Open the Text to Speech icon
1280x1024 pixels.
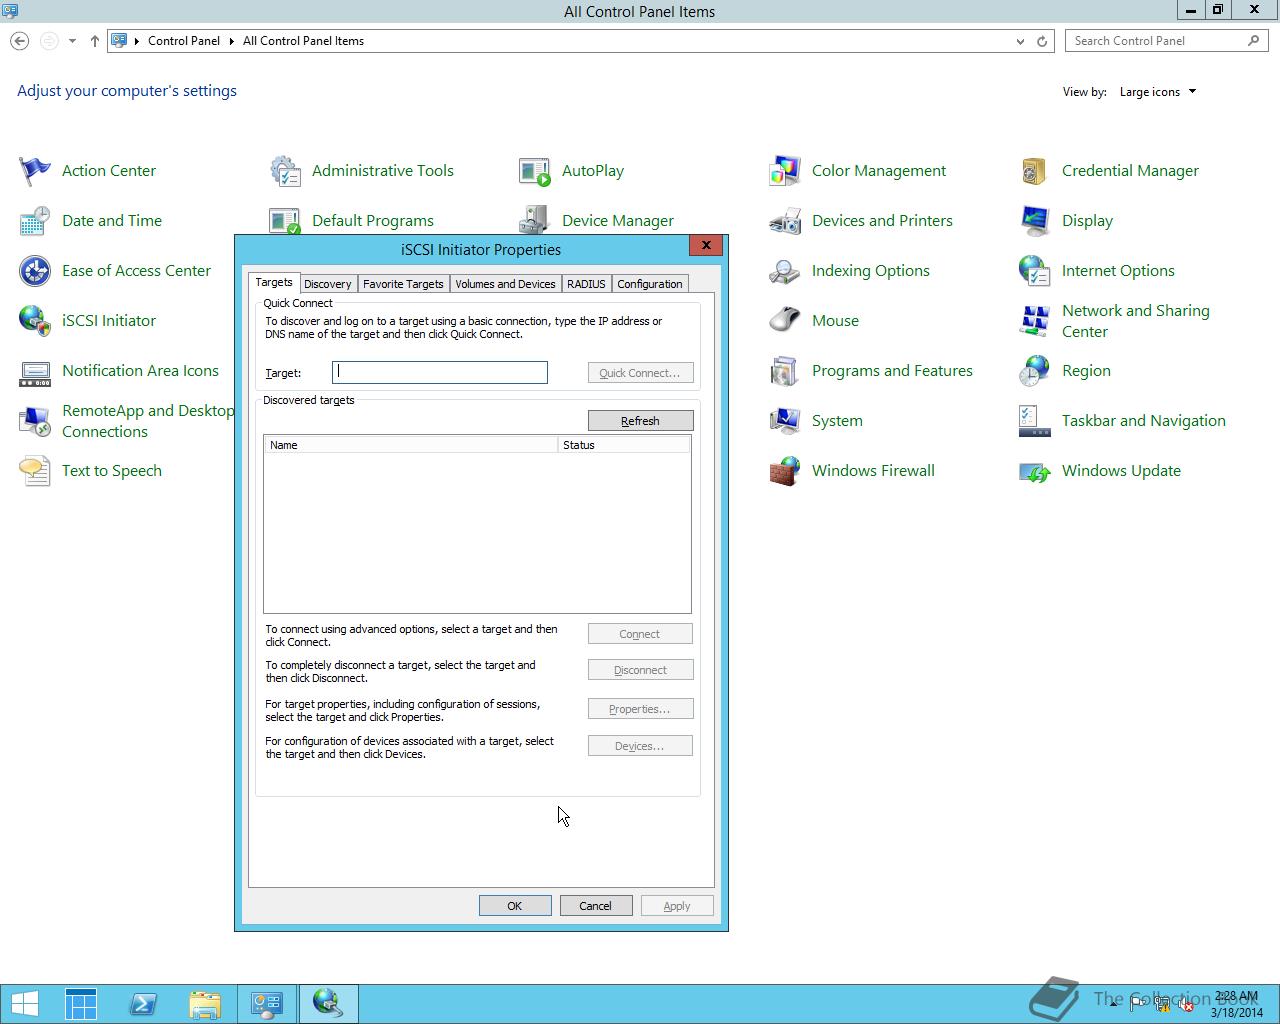[x=35, y=471]
